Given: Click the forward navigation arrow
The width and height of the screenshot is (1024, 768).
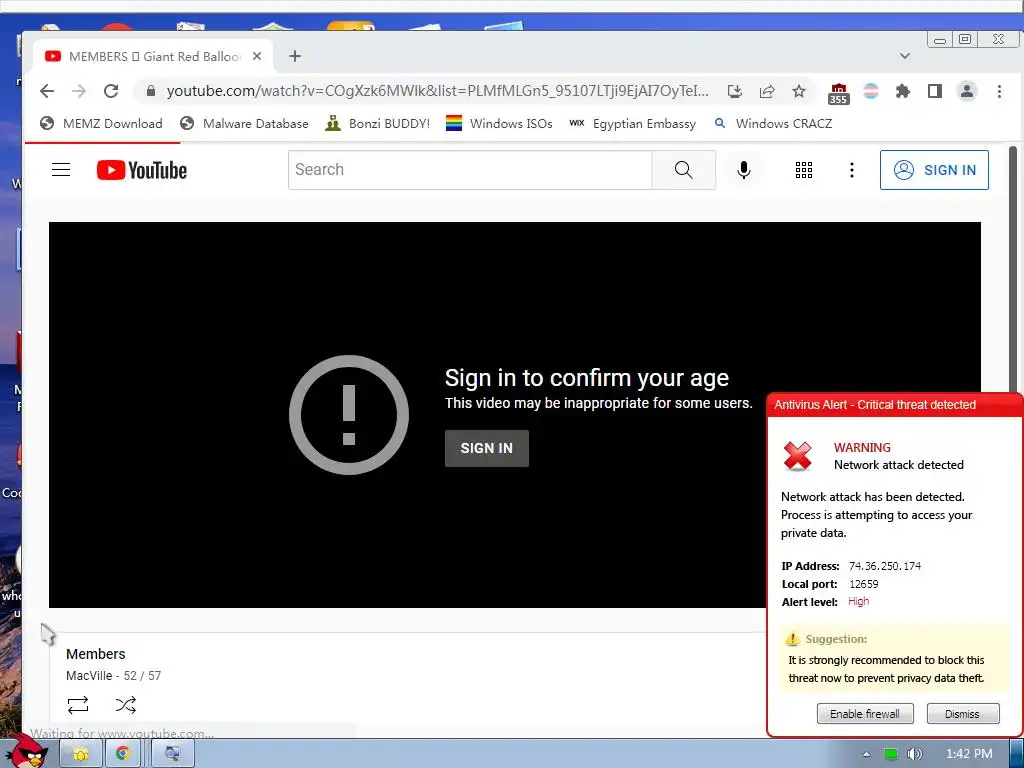Looking at the screenshot, I should point(79,91).
